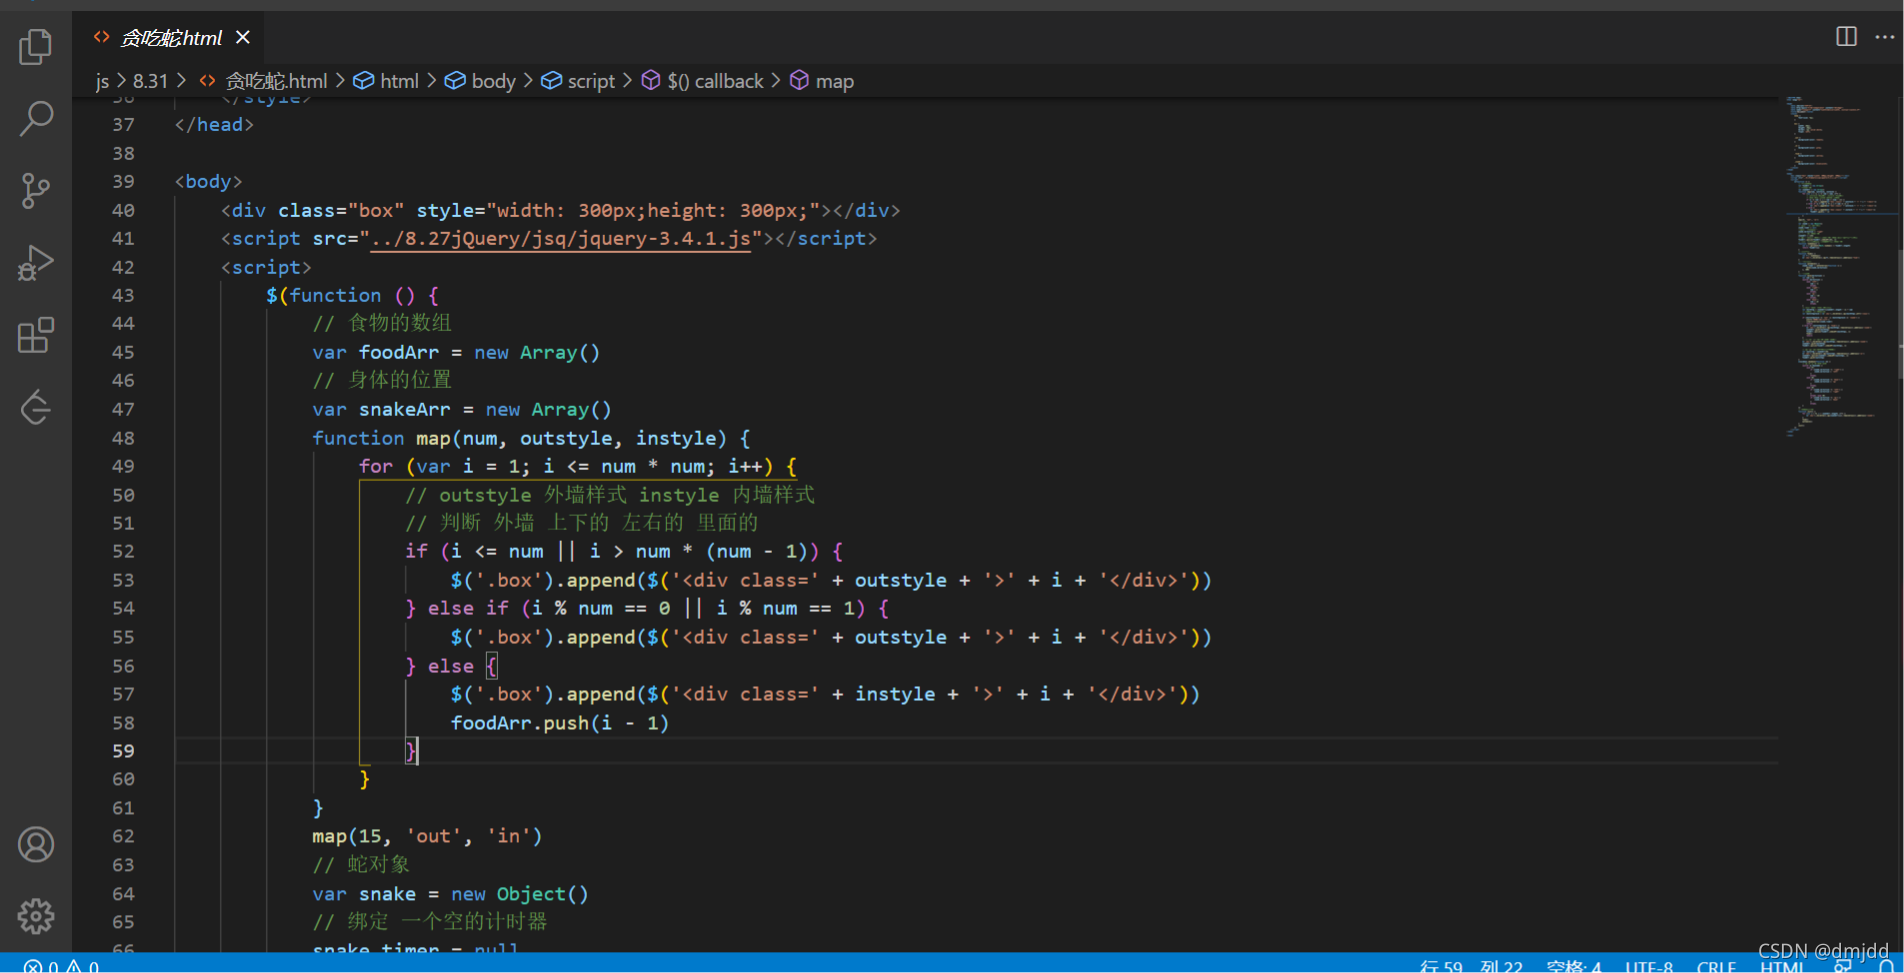Click var snake = new Object() line

450,894
